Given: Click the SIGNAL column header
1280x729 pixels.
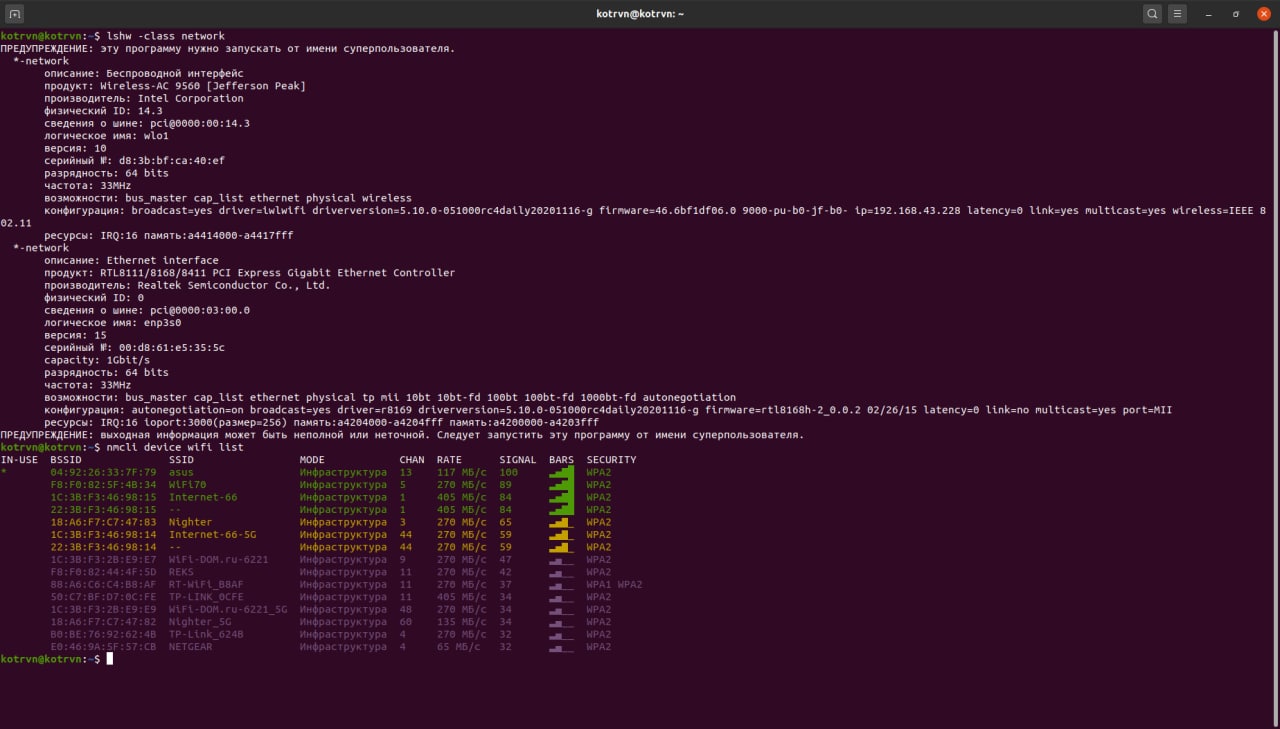Looking at the screenshot, I should tap(518, 460).
